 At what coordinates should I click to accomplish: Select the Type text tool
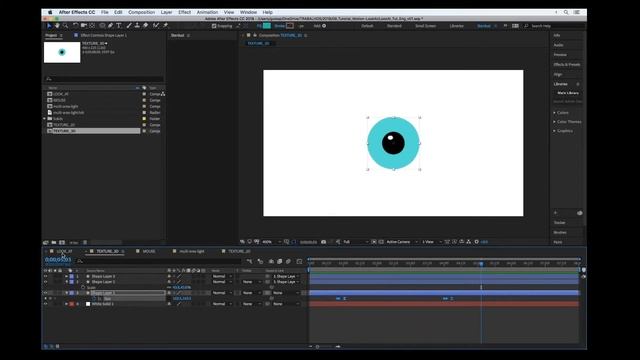[119, 26]
